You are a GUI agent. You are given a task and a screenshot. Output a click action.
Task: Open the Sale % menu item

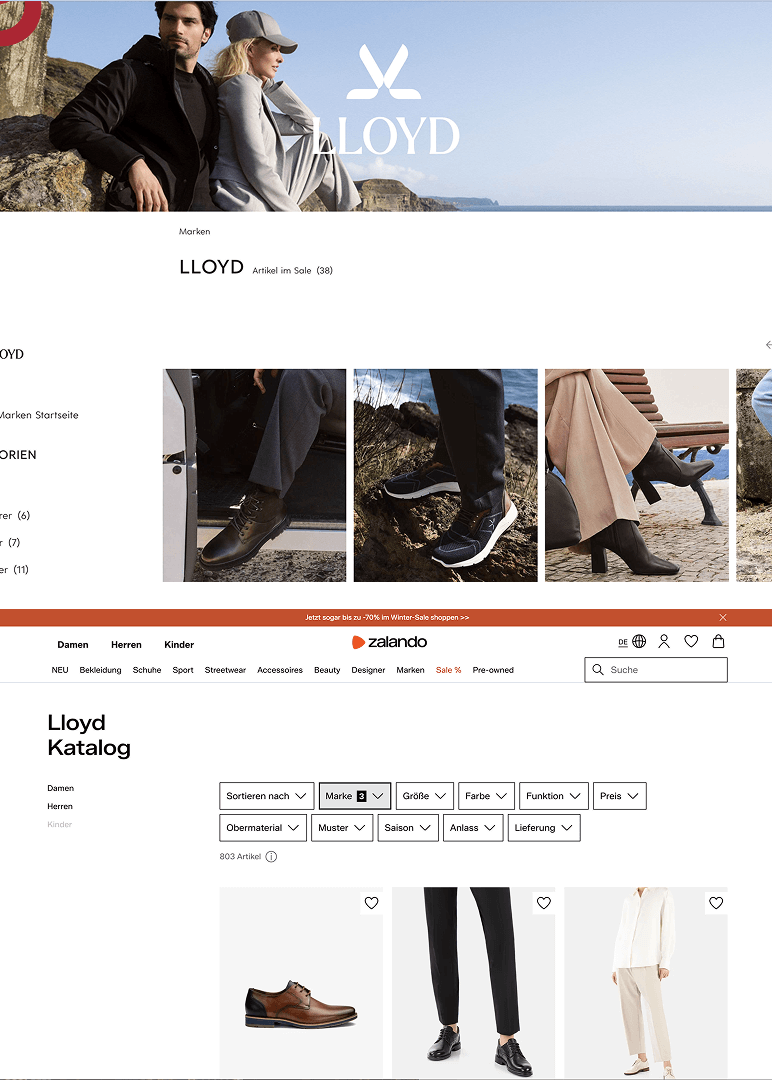pyautogui.click(x=448, y=670)
